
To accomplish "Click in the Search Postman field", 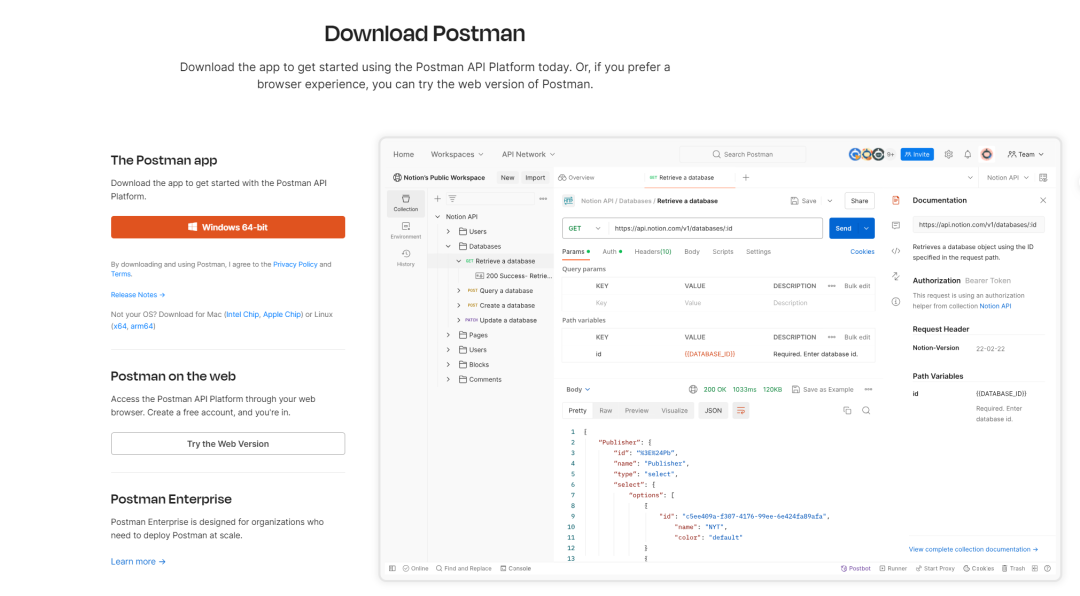I will click(x=742, y=154).
